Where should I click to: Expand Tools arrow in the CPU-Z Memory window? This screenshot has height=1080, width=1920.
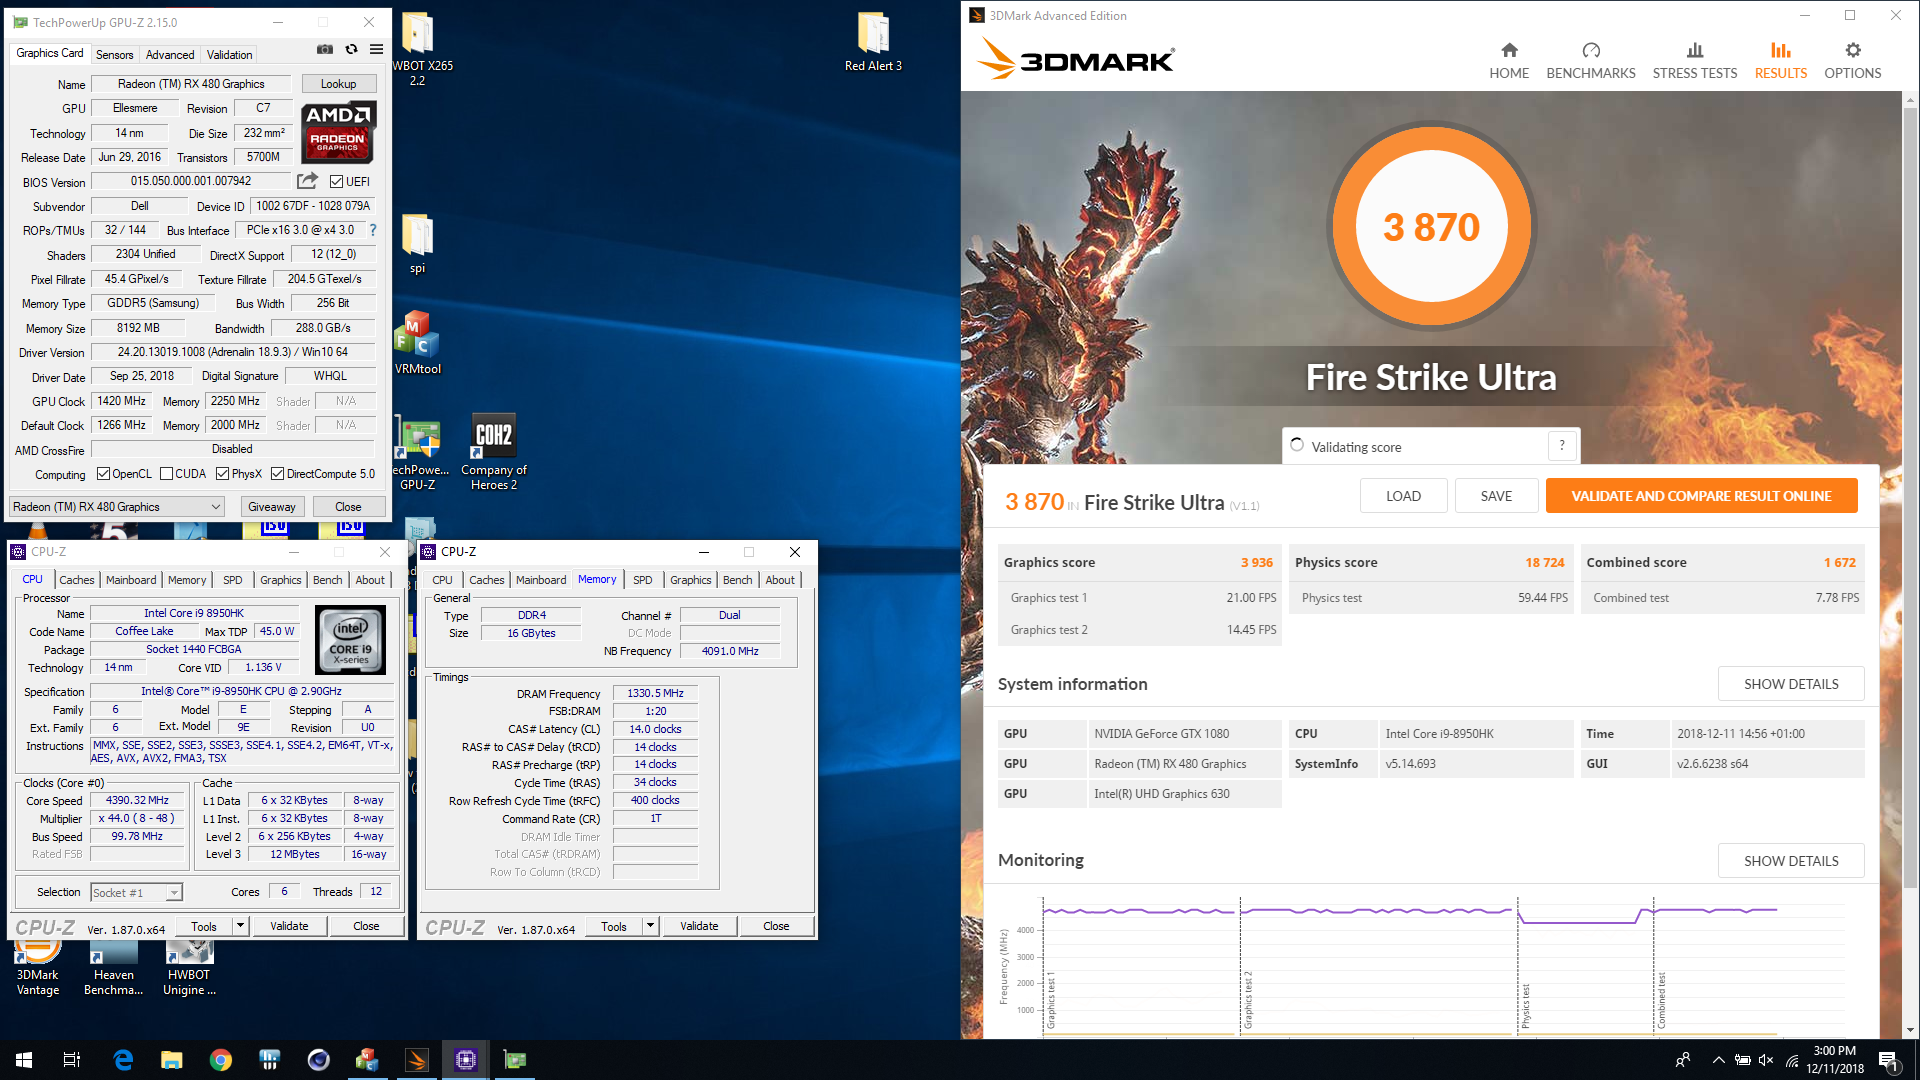point(651,926)
